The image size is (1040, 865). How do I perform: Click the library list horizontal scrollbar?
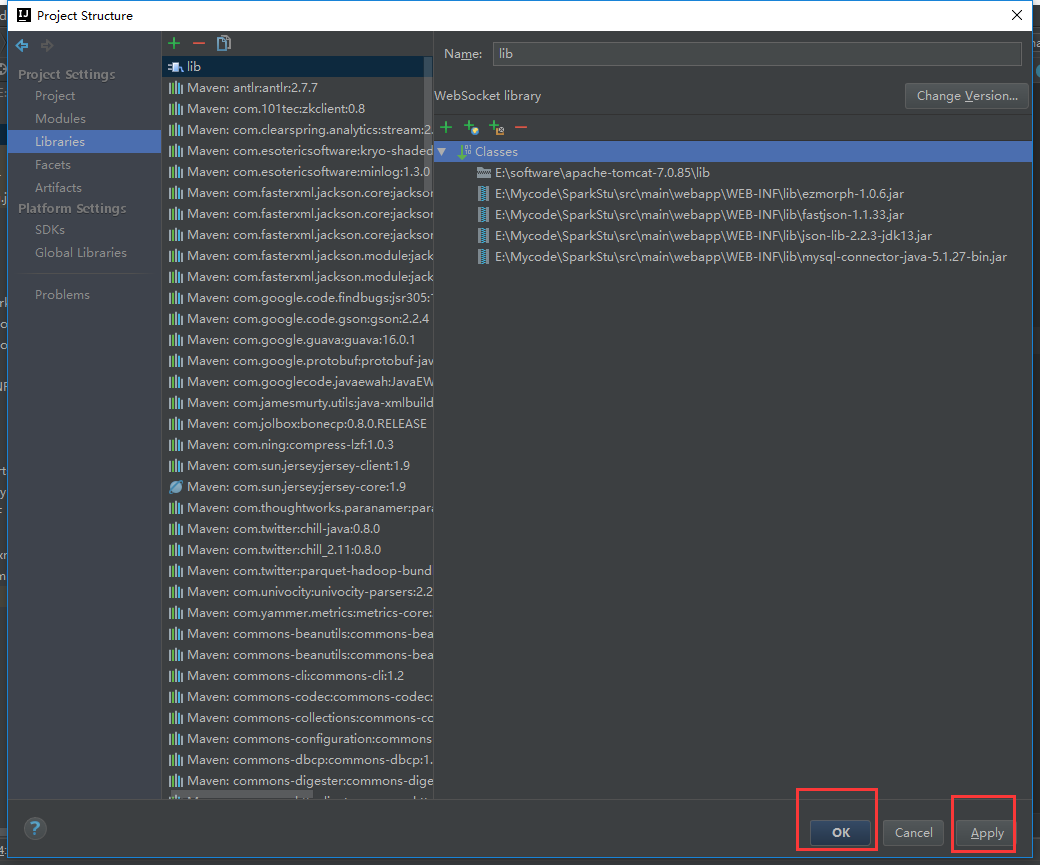pyautogui.click(x=241, y=795)
